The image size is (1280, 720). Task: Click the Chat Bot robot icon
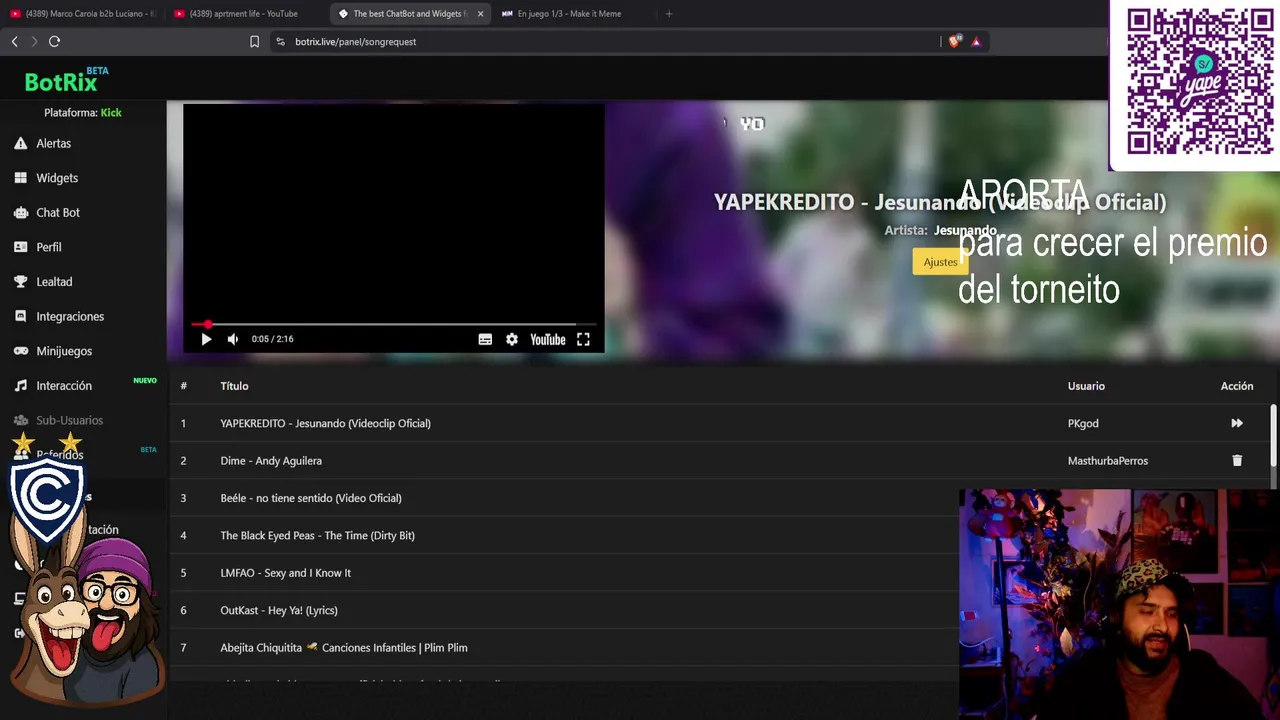(20, 212)
